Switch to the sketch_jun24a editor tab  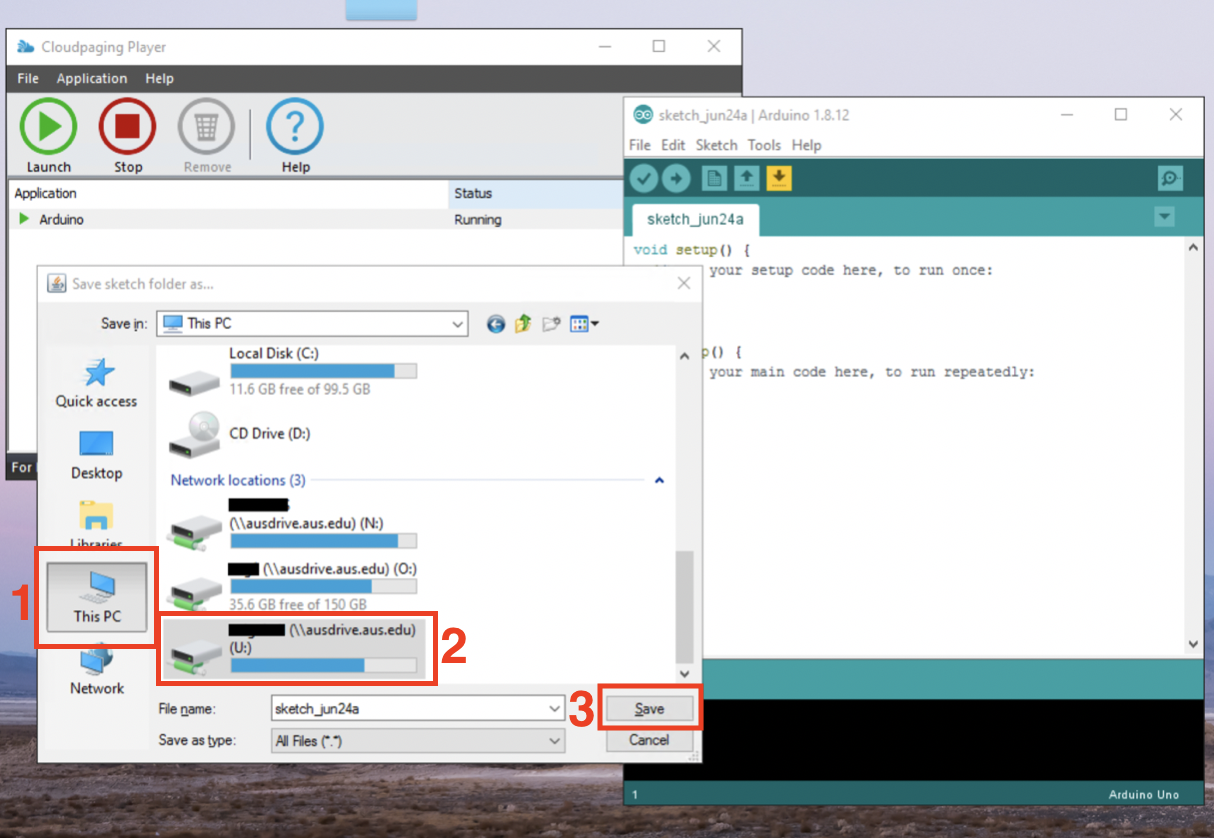696,220
